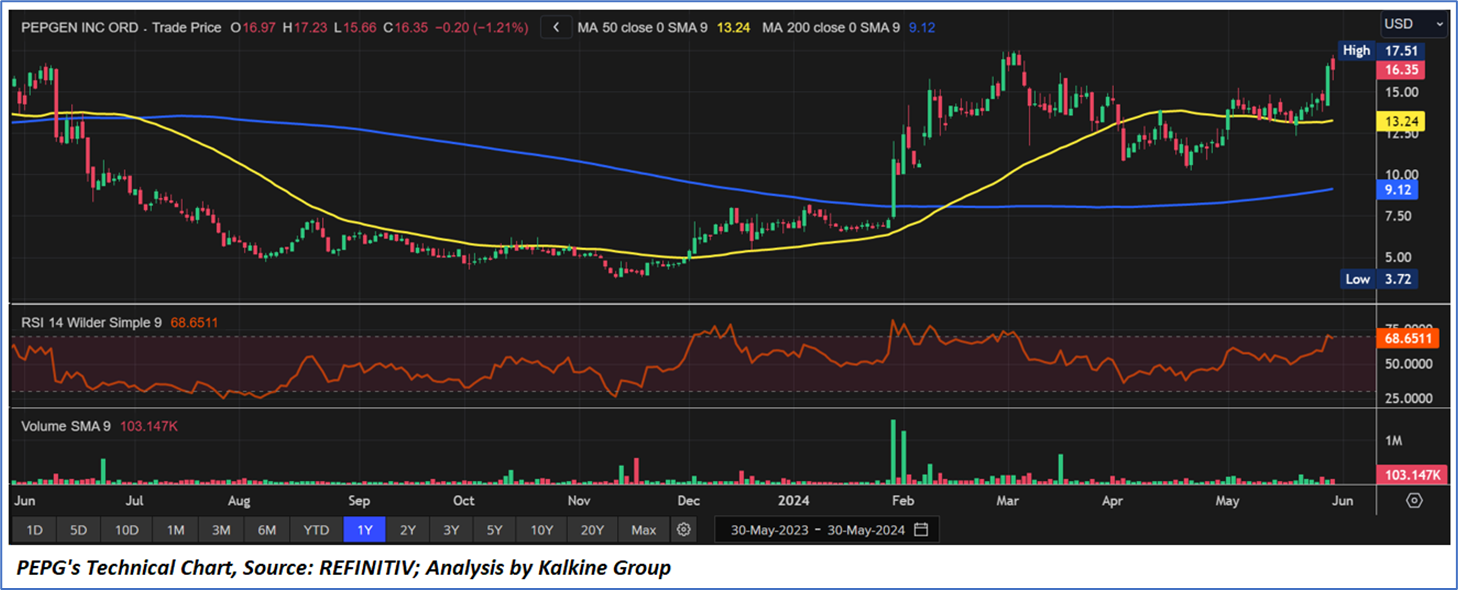Select the 20Y time range
Image resolution: width=1458 pixels, height=590 pixels.
pos(592,529)
